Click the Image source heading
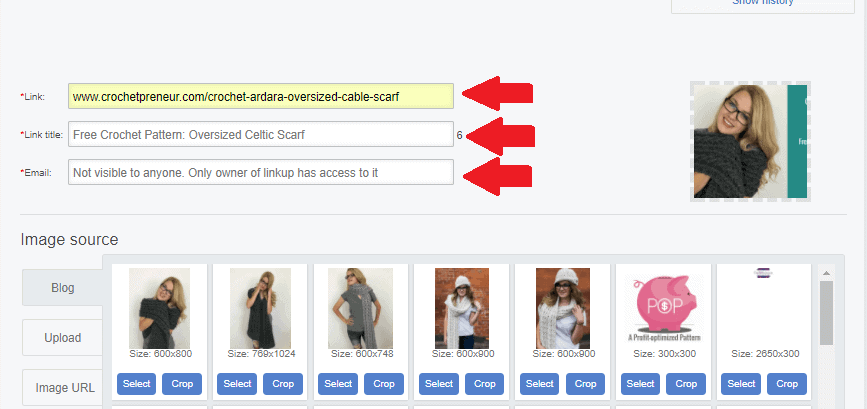 click(69, 239)
